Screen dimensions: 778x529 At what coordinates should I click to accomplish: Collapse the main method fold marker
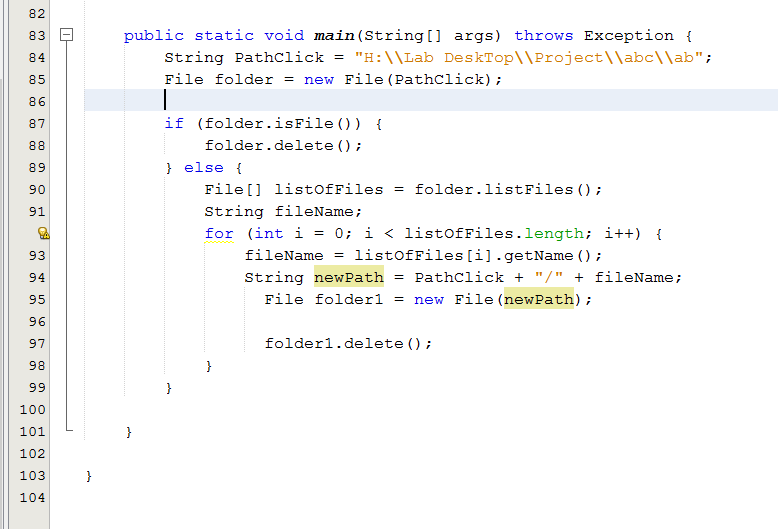67,36
